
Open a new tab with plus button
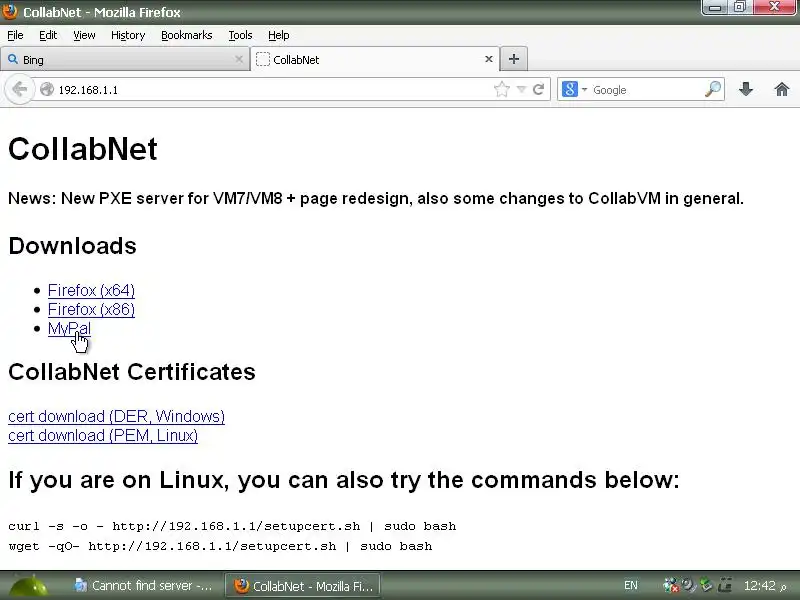point(514,59)
